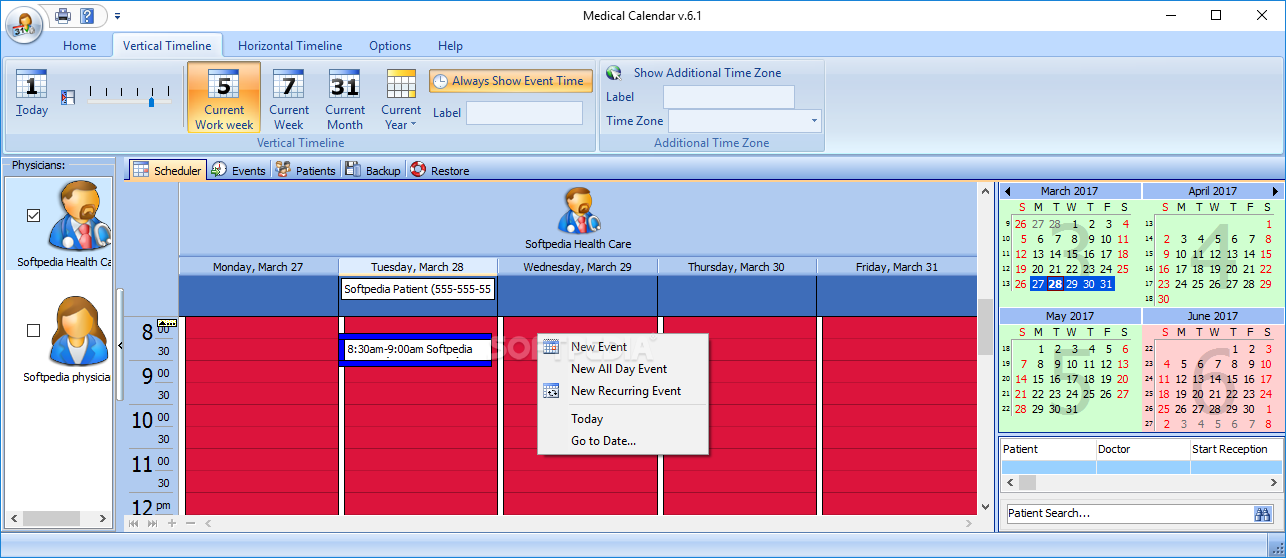The image size is (1286, 558).
Task: Open the Home ribbon tab
Action: (80, 45)
